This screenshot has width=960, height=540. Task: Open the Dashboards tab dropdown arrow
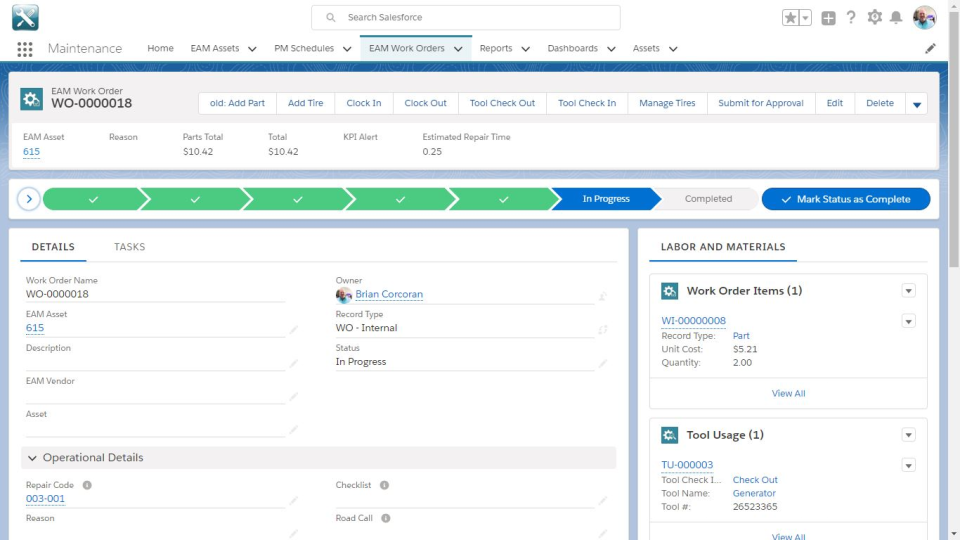[611, 49]
